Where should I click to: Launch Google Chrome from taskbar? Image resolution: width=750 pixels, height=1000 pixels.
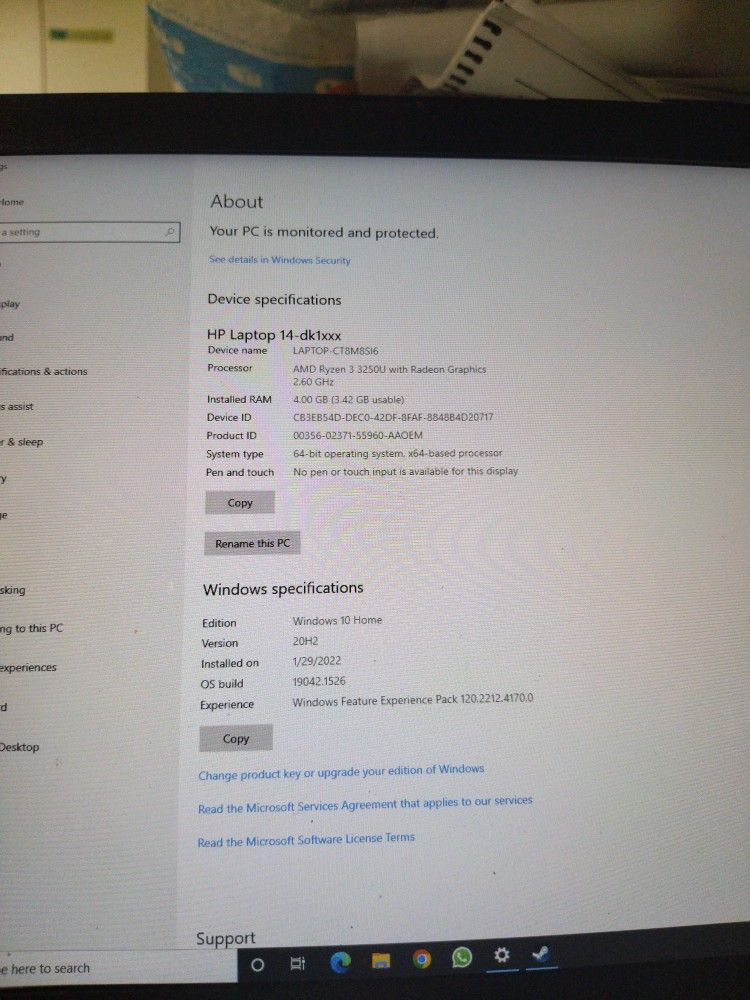click(x=421, y=959)
